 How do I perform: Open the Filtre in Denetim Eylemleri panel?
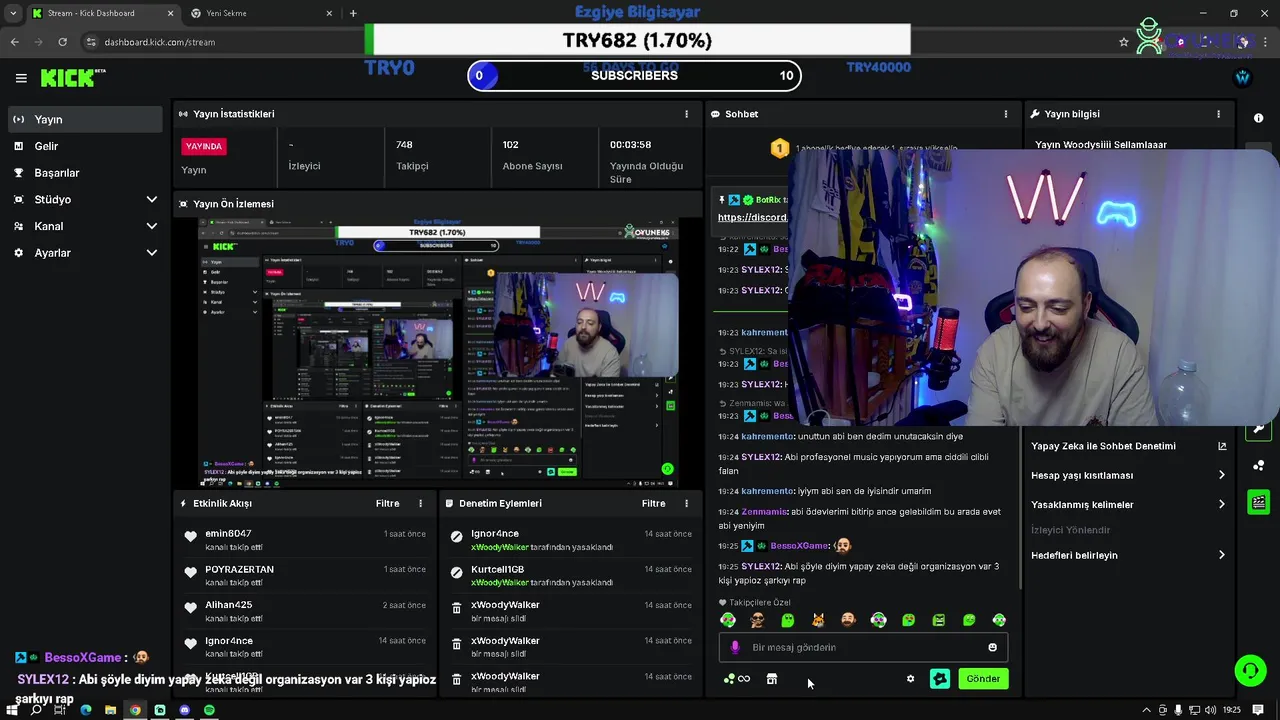(653, 503)
